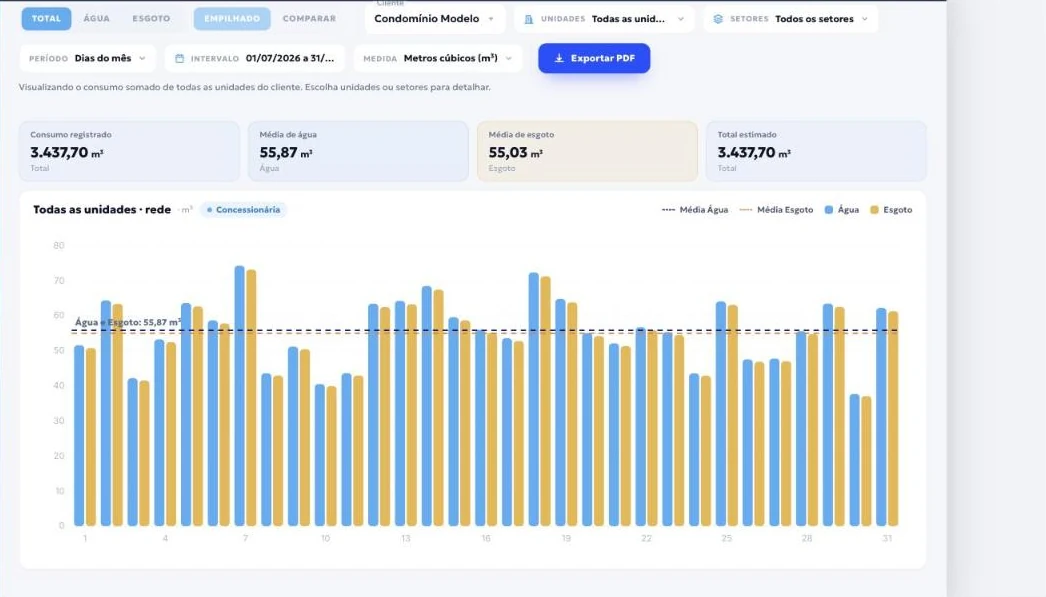The width and height of the screenshot is (1046, 597).
Task: Click the blue Água bar for day 1
Action: (79, 436)
